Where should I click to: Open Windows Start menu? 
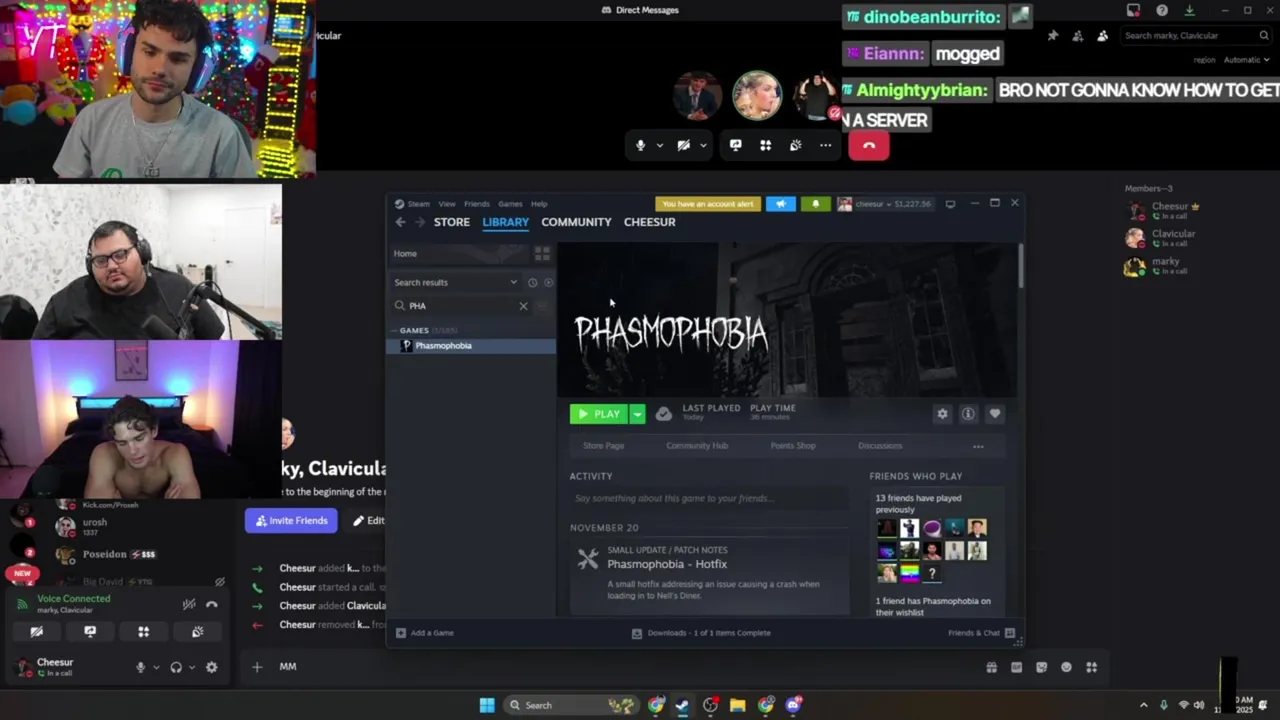click(x=487, y=705)
